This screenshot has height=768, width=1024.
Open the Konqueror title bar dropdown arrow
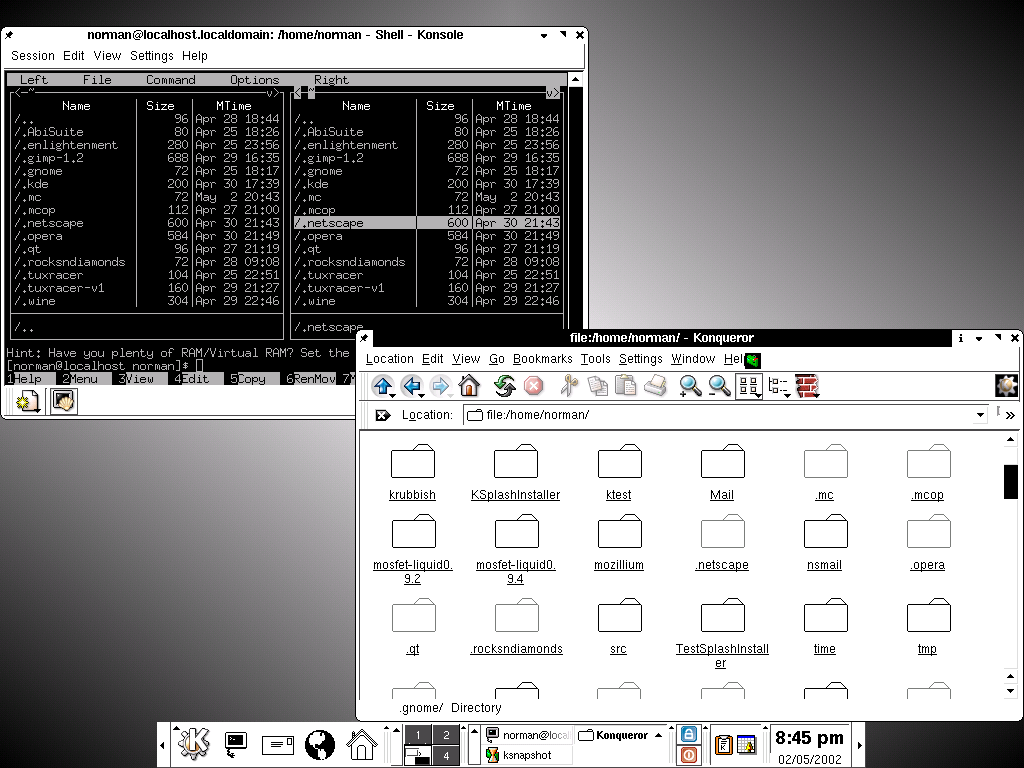(x=979, y=338)
